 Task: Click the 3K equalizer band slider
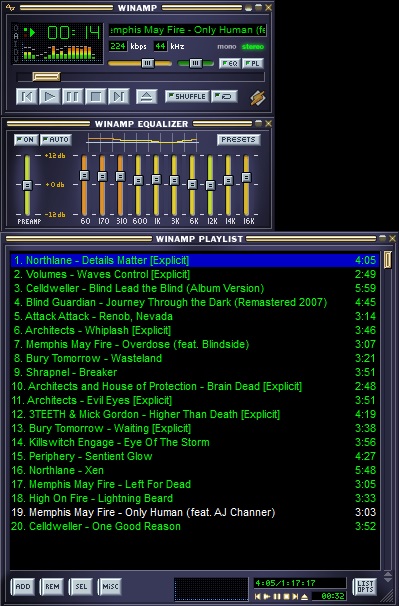(174, 180)
